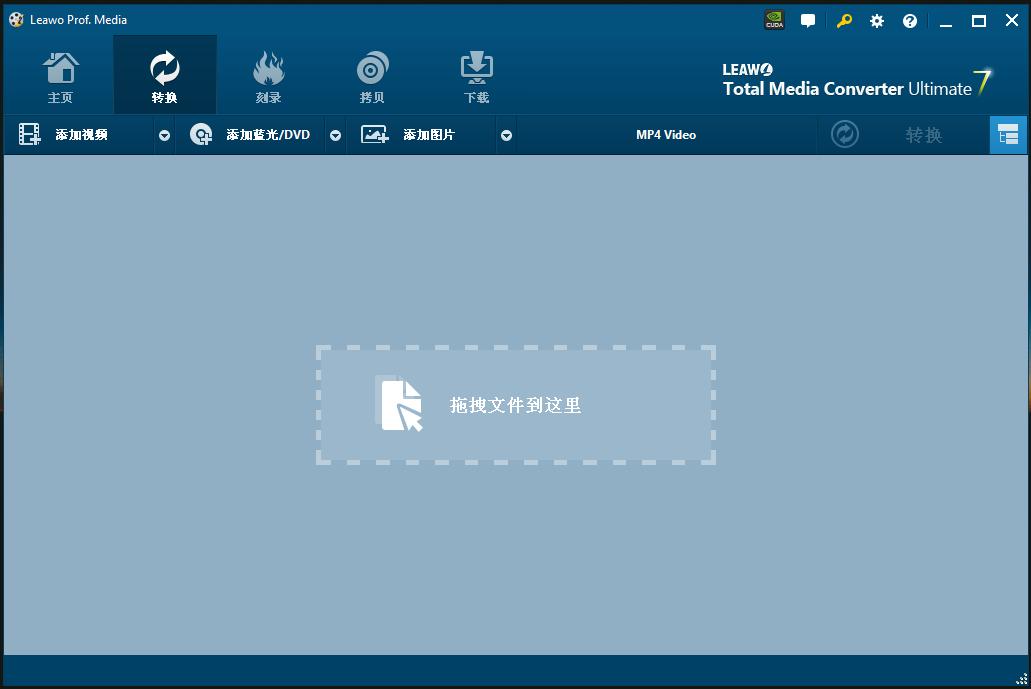
Task: Click the NVIDIA CUDA acceleration icon
Action: 774,21
